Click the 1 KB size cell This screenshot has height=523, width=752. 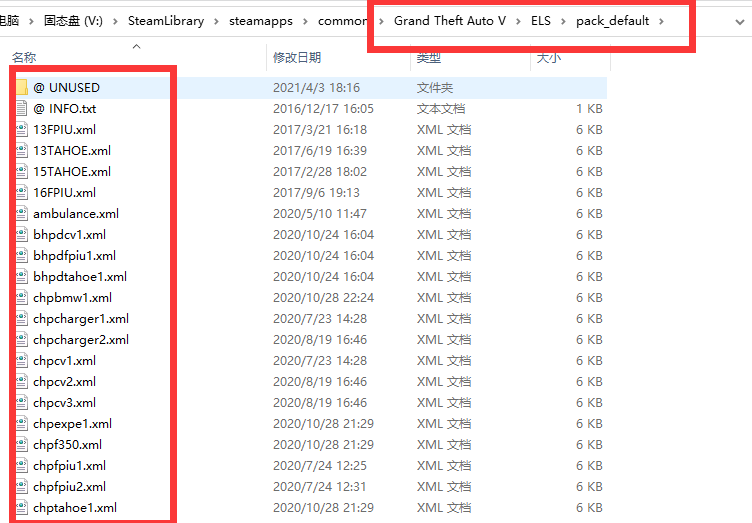pos(589,109)
